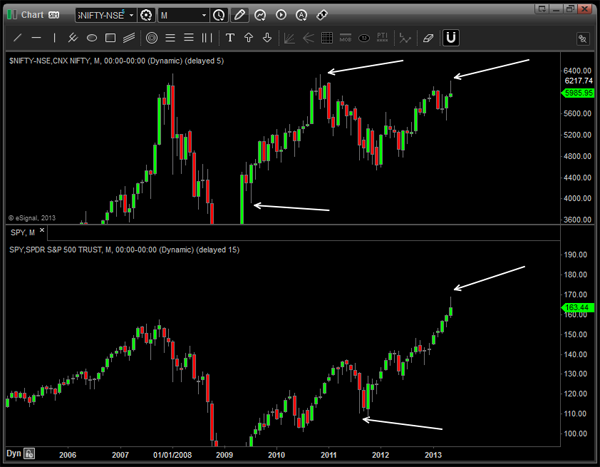Image resolution: width=600 pixels, height=467 pixels.
Task: Close the SPY, M tab
Action: pyautogui.click(x=42, y=230)
